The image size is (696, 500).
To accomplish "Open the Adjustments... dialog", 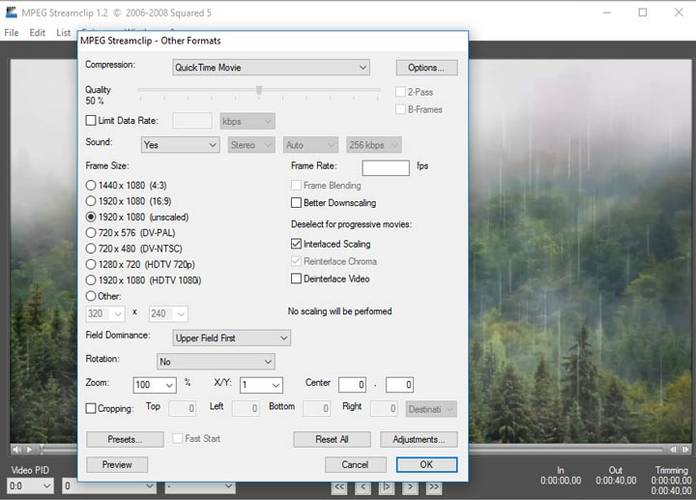I will point(419,439).
